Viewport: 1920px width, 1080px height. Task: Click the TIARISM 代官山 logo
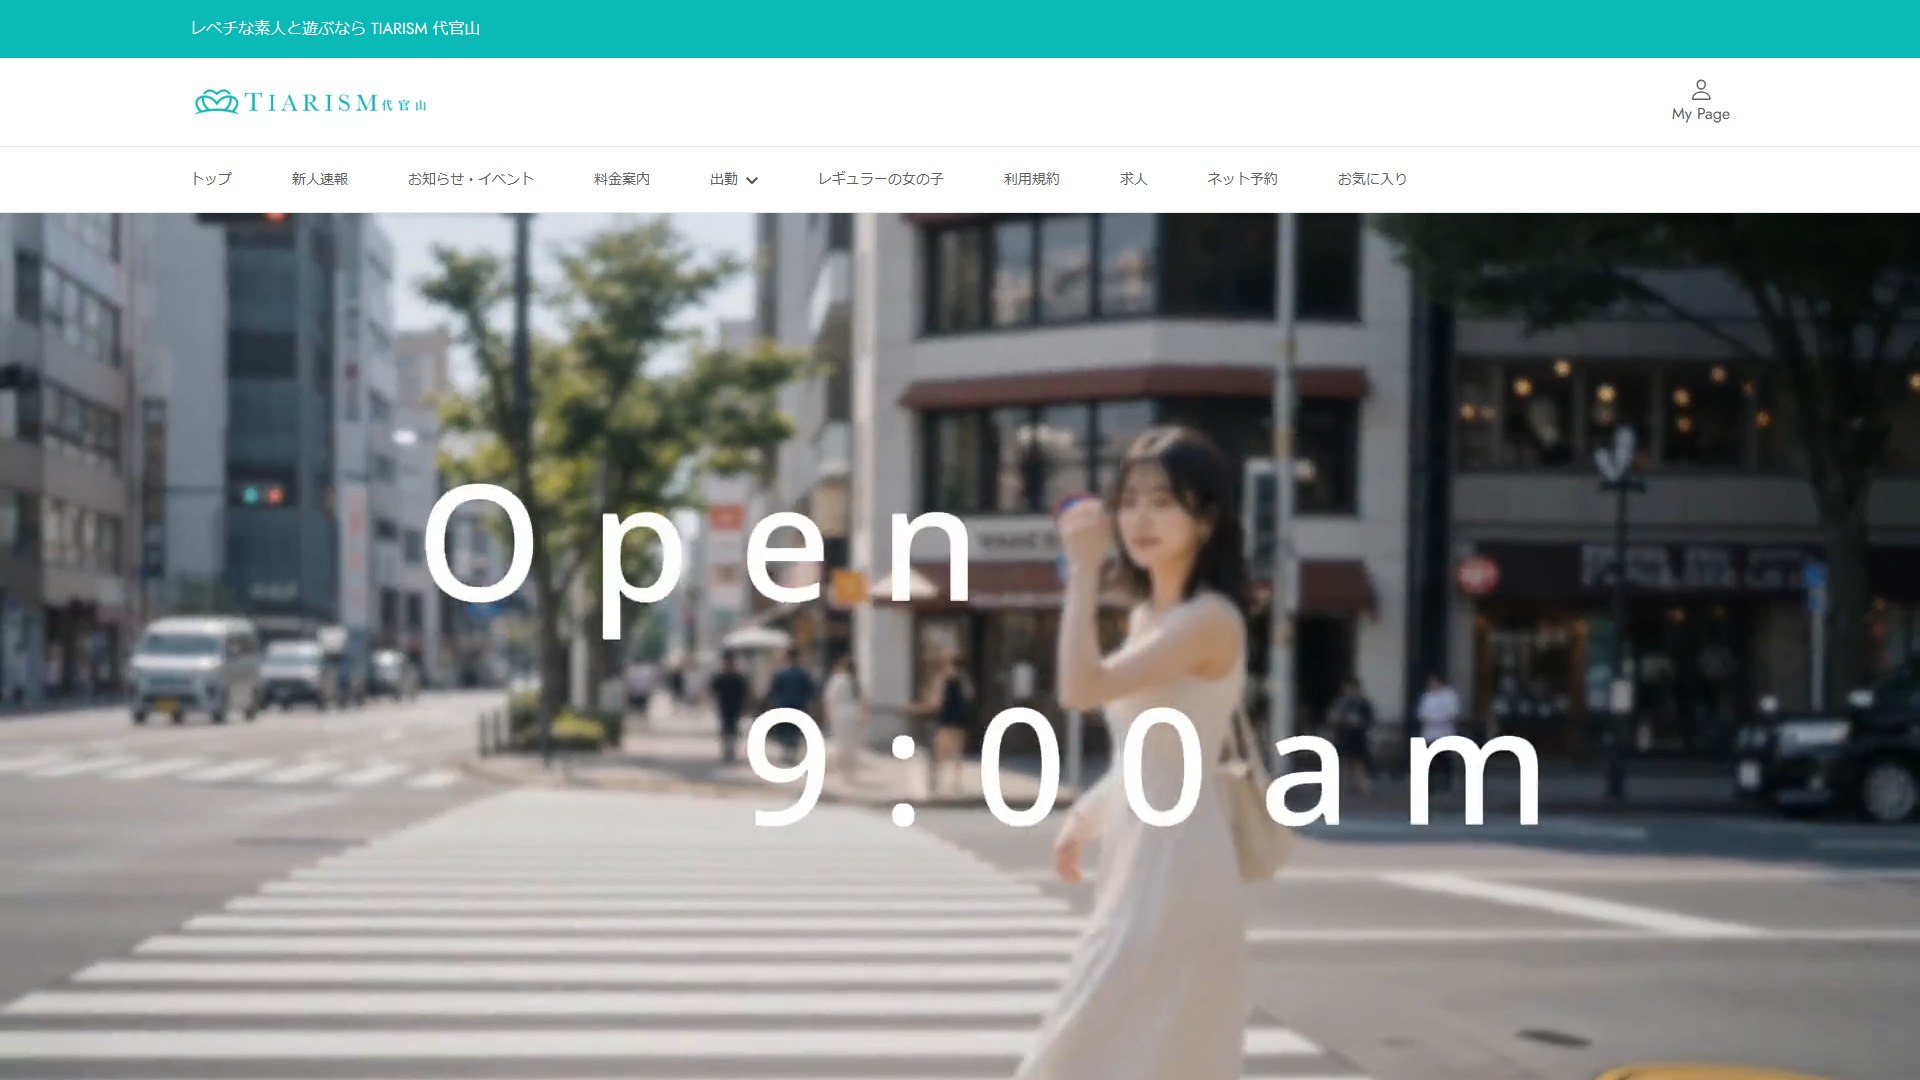311,102
